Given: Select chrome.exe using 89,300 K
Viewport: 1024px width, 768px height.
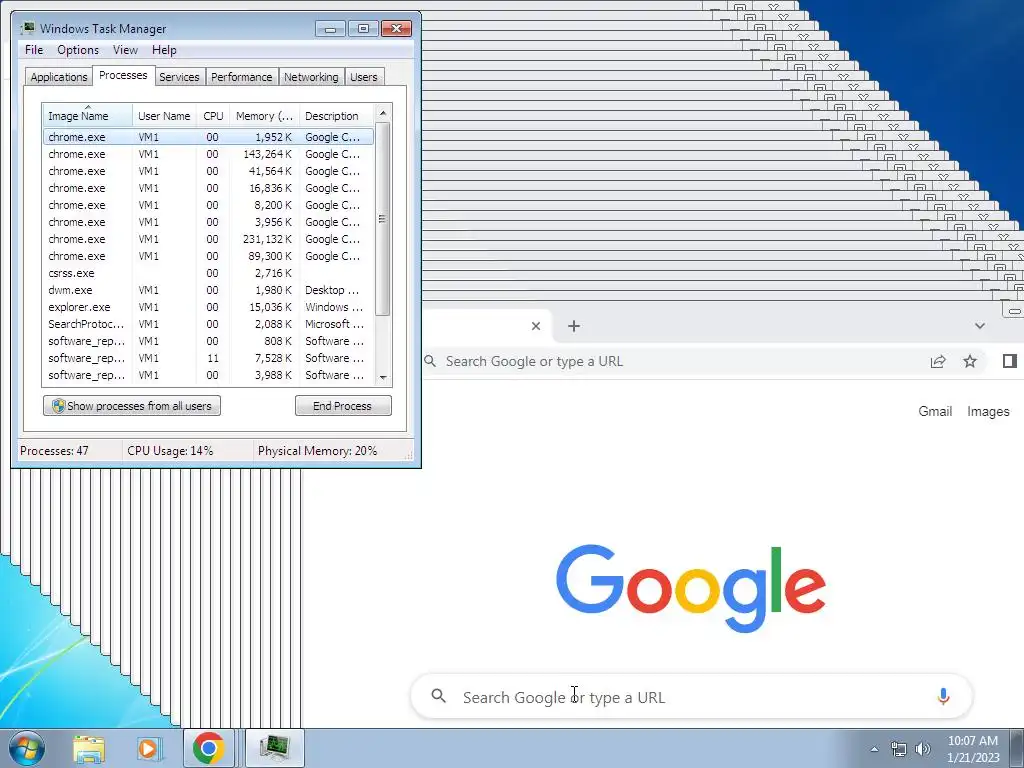Looking at the screenshot, I should pos(208,256).
